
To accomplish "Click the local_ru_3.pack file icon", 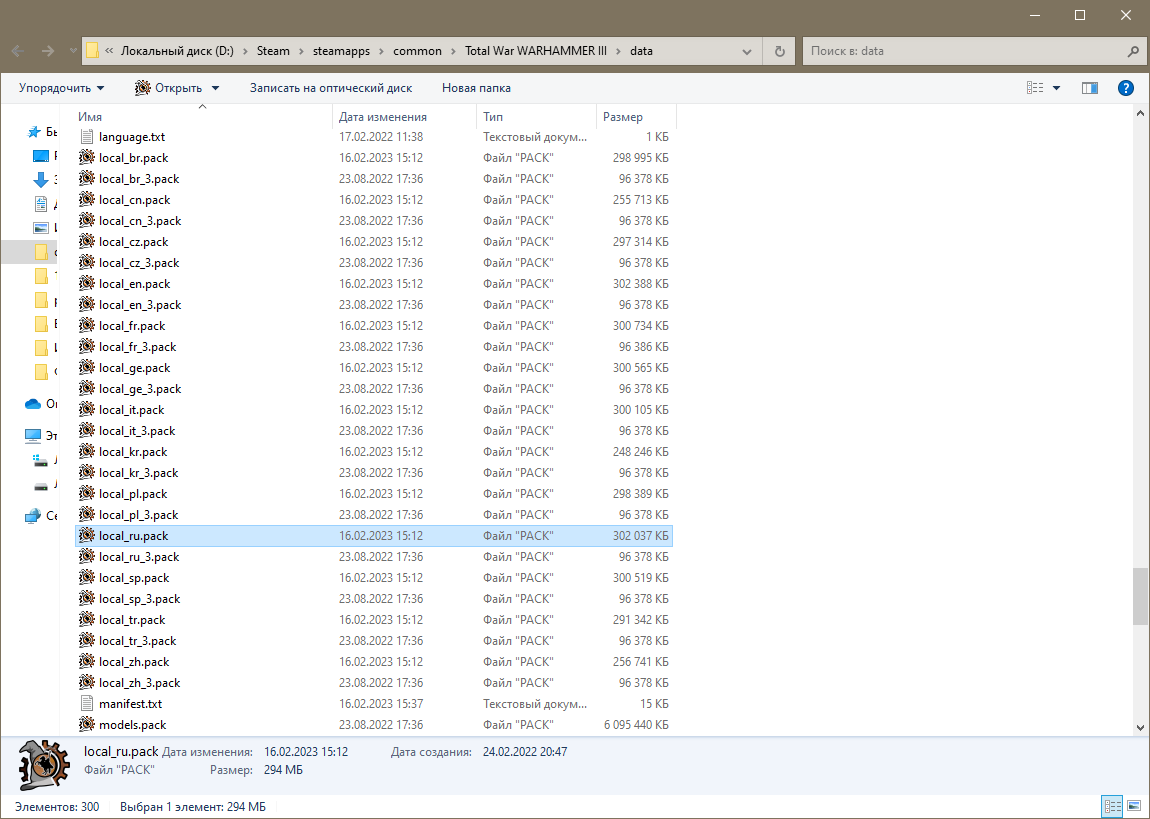I will [87, 557].
